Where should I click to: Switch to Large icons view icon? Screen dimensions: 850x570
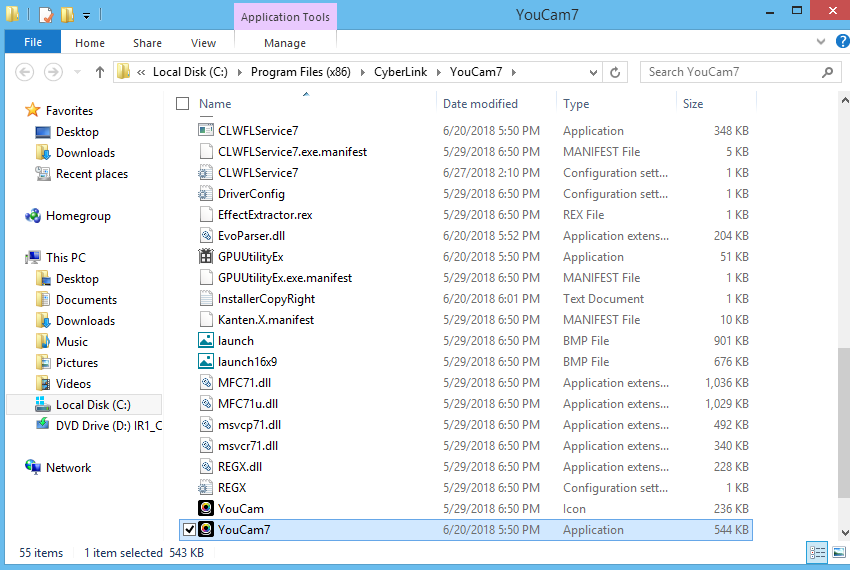[x=839, y=552]
